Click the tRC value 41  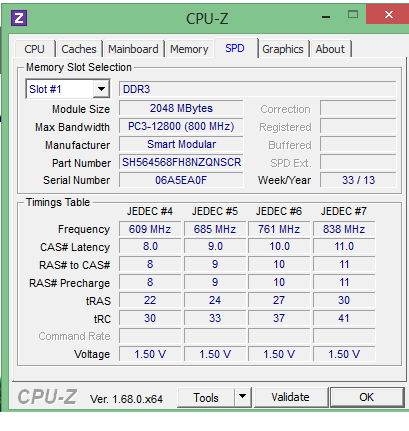[x=344, y=318]
